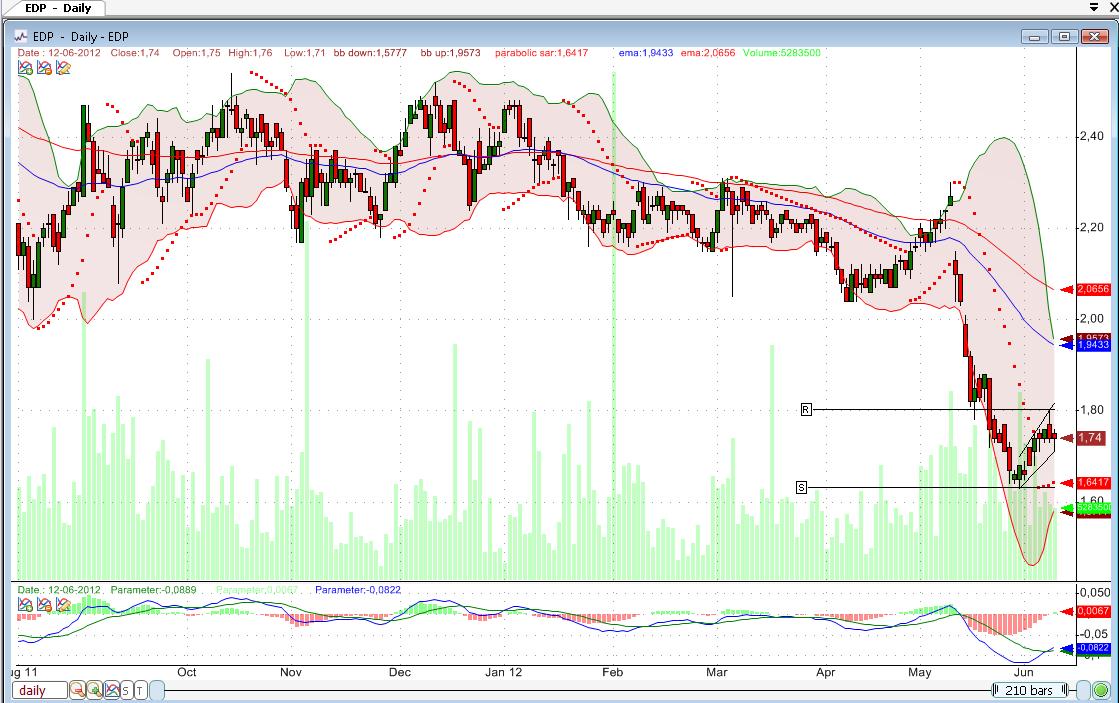Click the High:1,76 readout
This screenshot has height=703, width=1119.
(250, 53)
